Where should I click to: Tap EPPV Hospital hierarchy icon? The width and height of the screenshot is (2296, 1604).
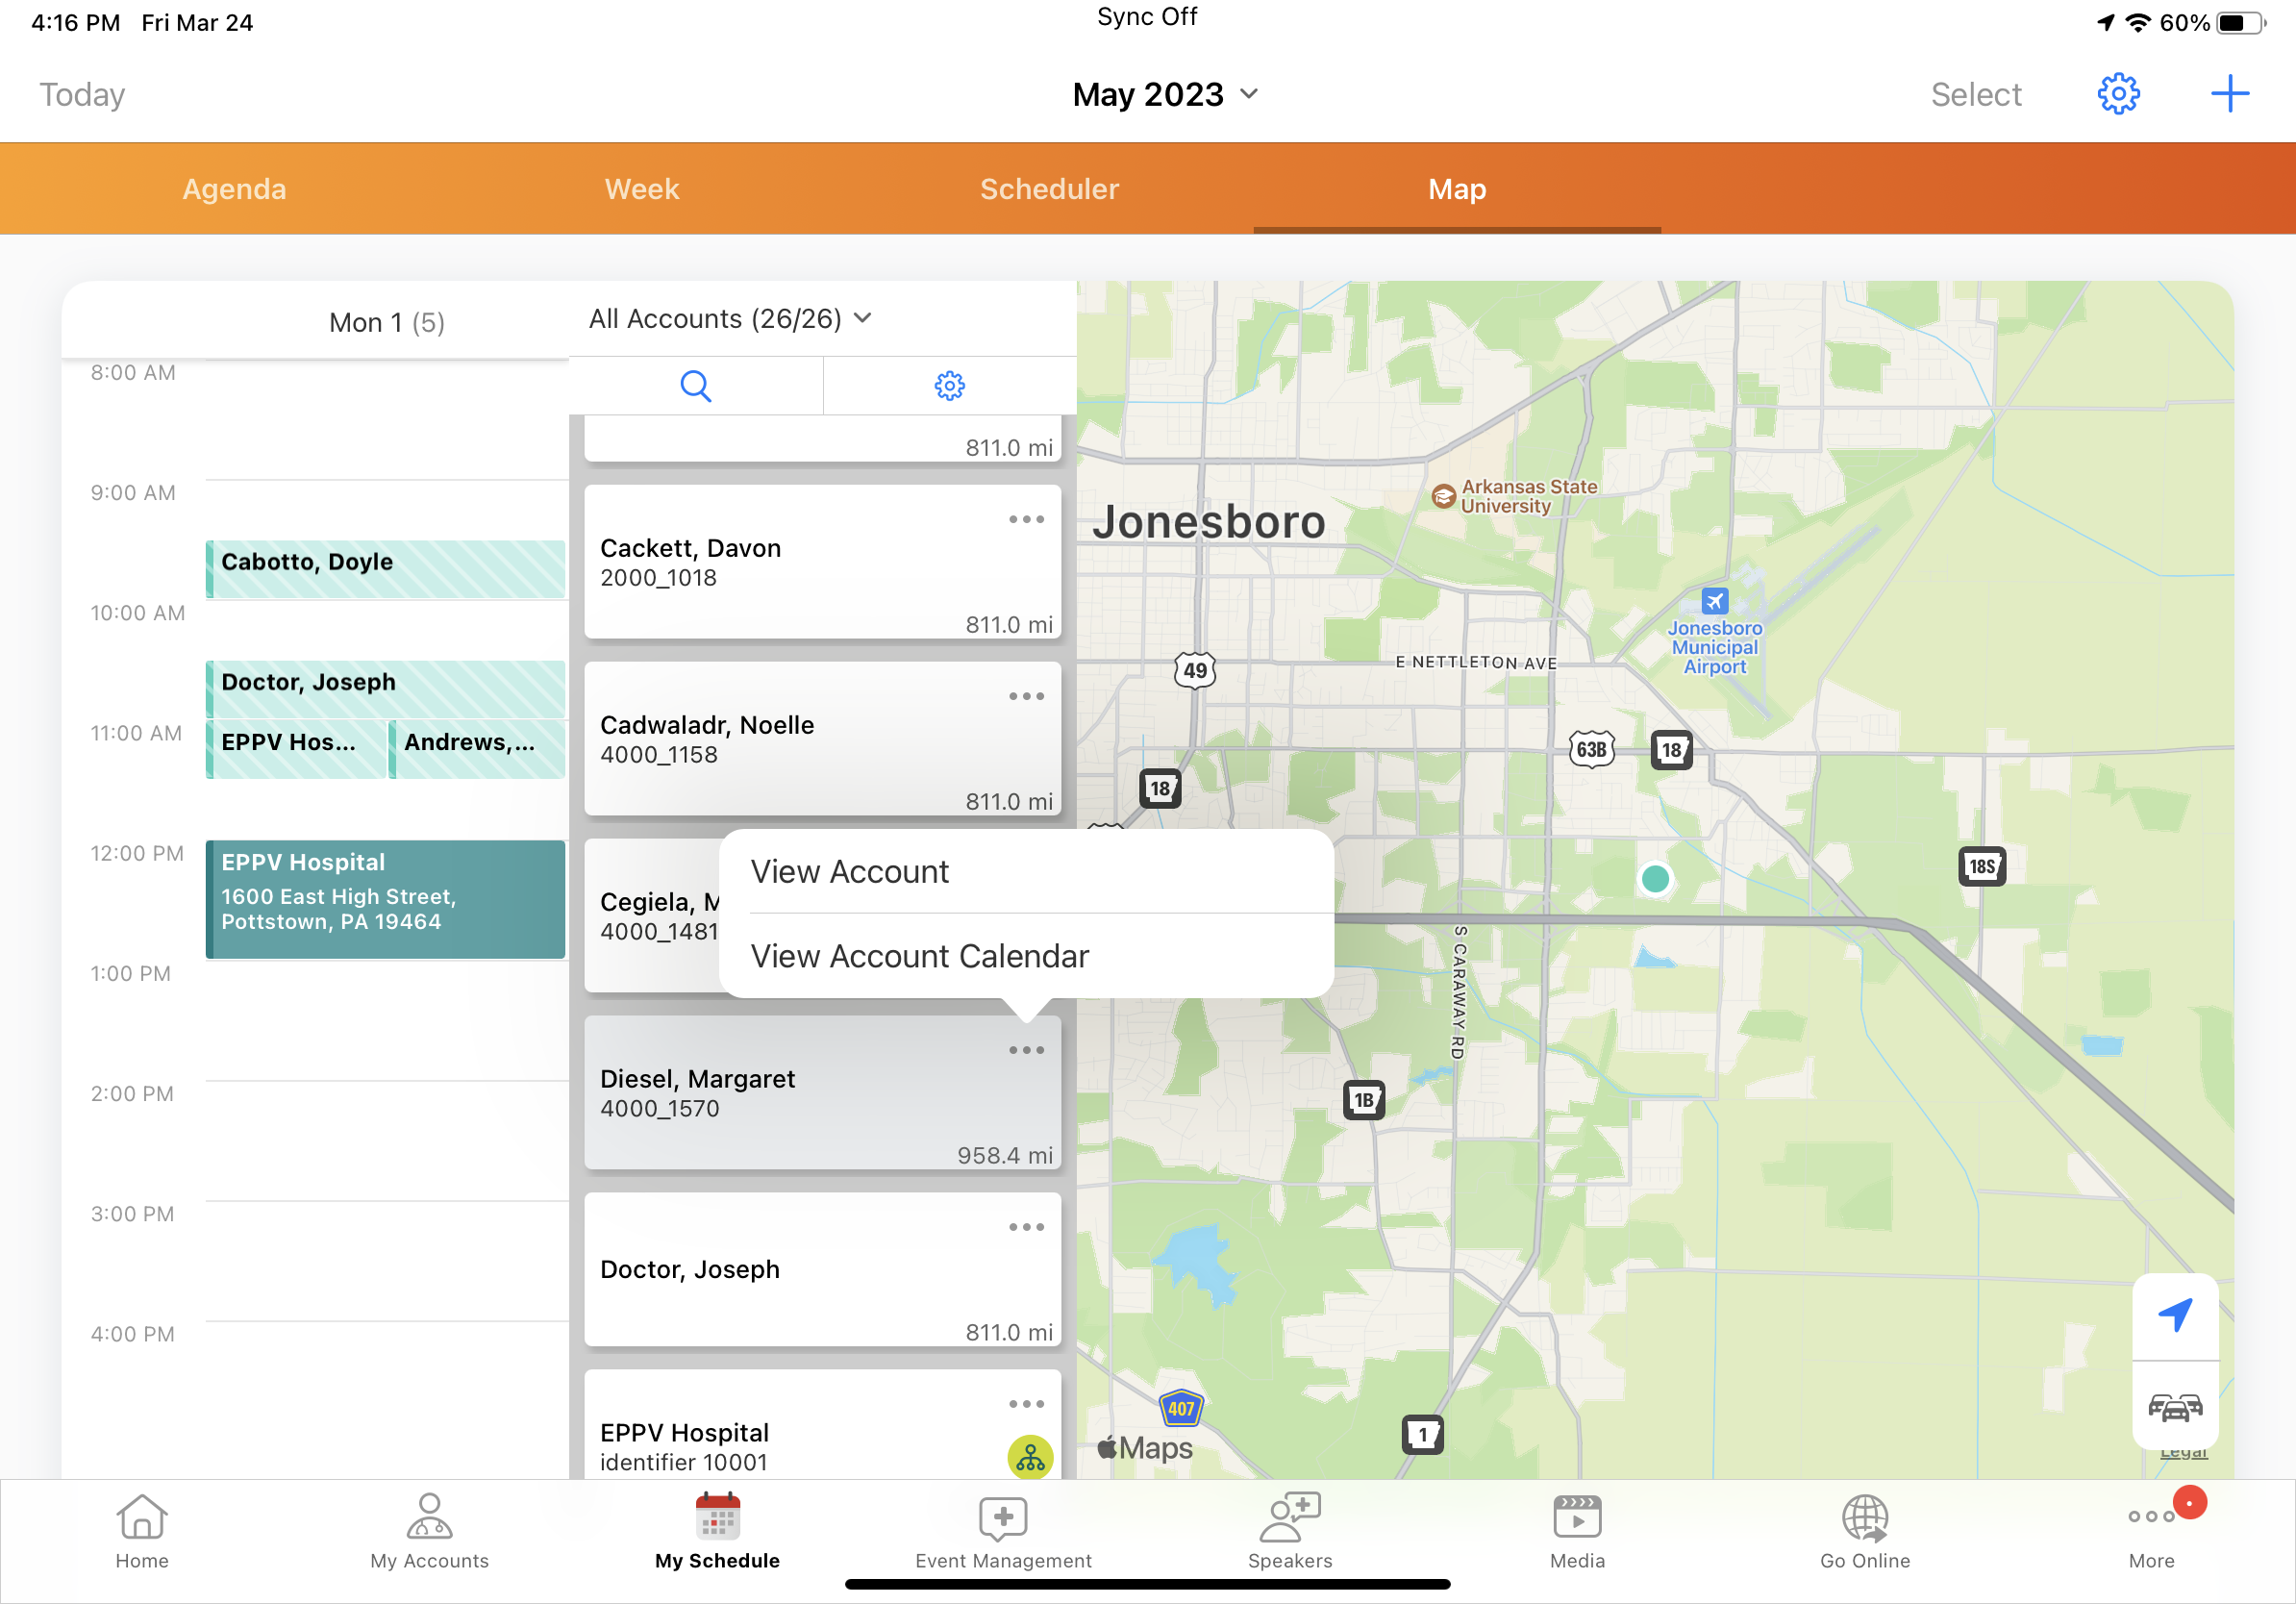(x=1030, y=1458)
